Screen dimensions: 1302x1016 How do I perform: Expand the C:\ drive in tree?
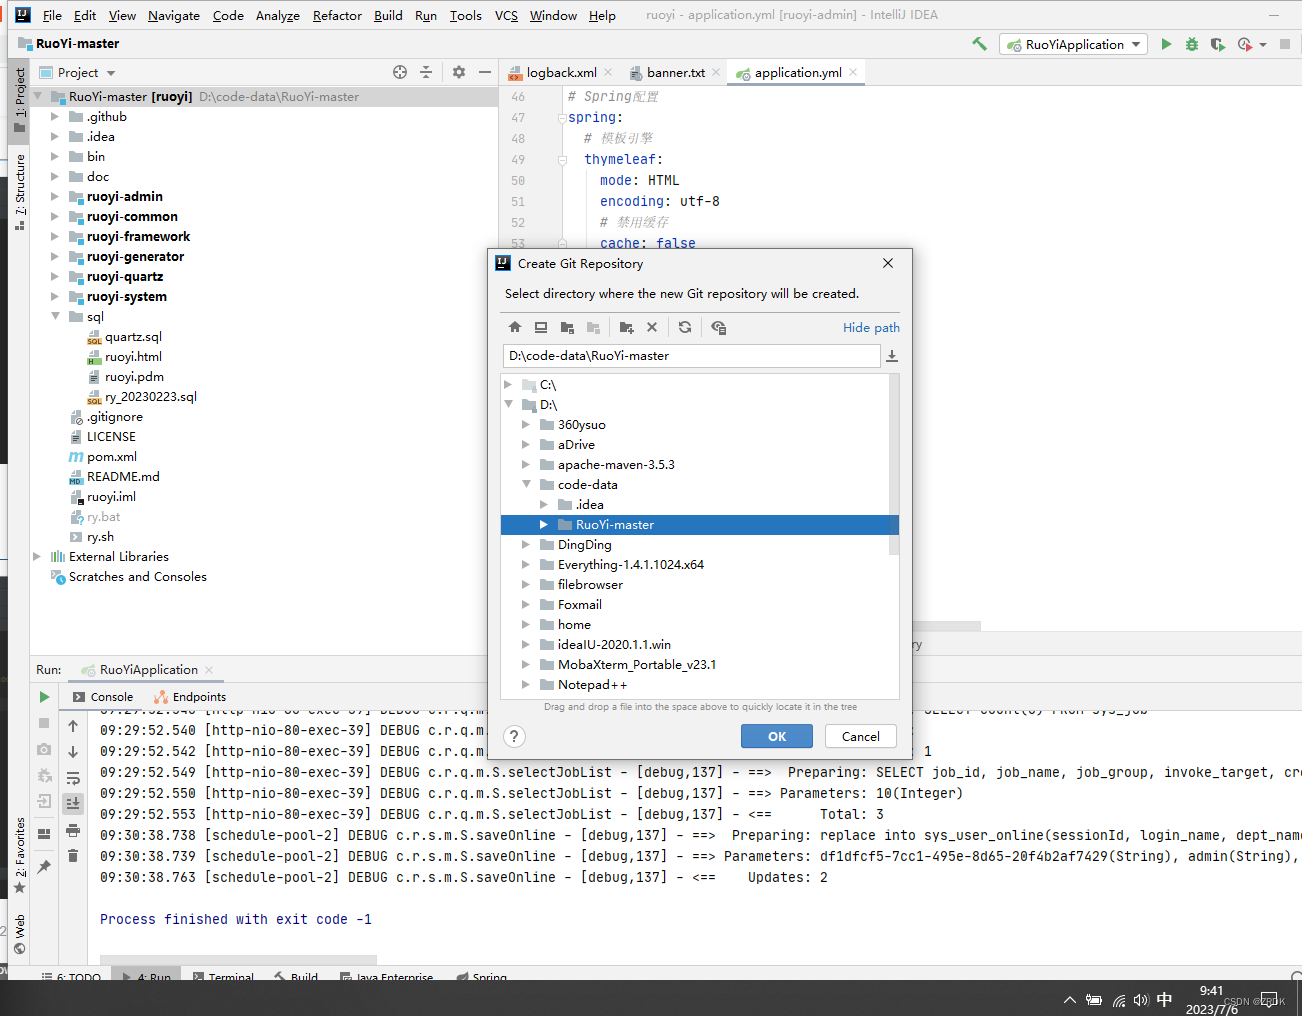[x=508, y=385]
